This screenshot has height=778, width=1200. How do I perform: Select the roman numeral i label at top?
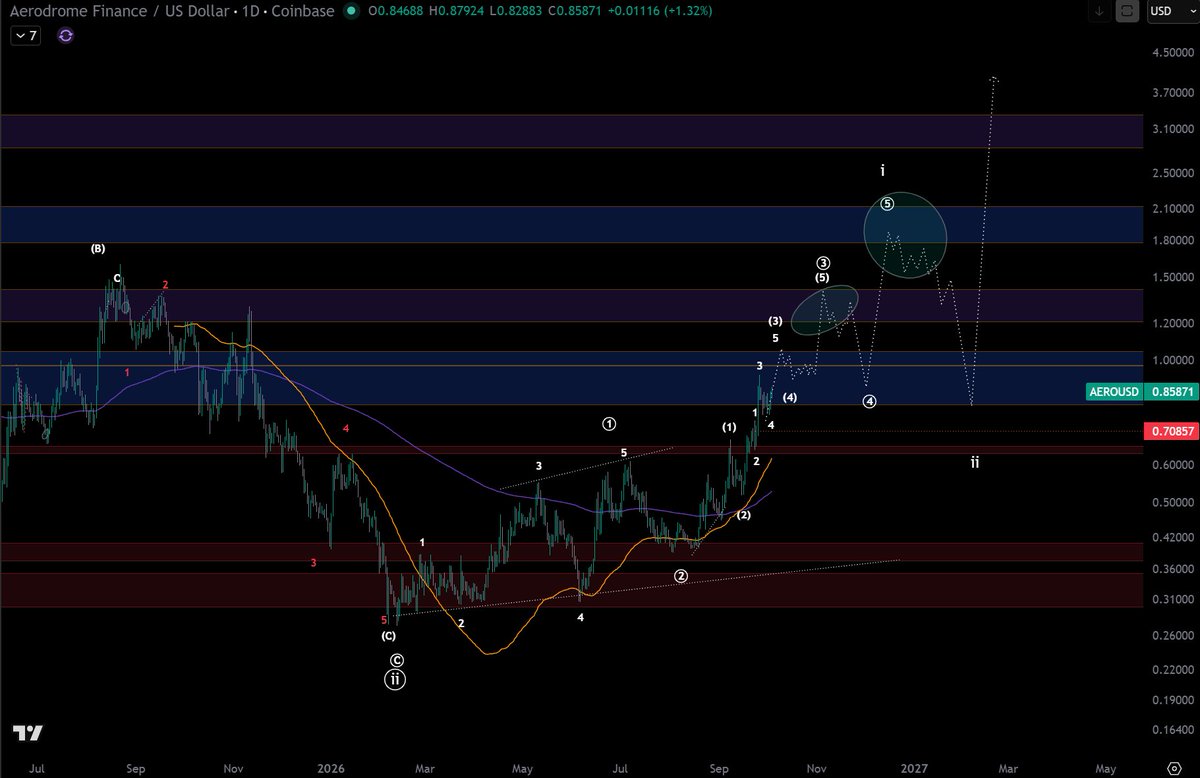click(883, 171)
